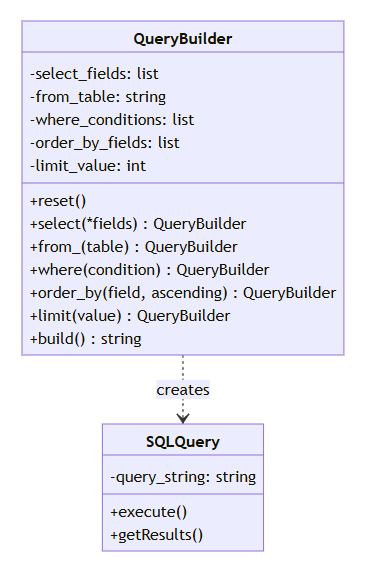Select the +order_by(field, ascending) method
366x571 pixels.
pos(183,293)
